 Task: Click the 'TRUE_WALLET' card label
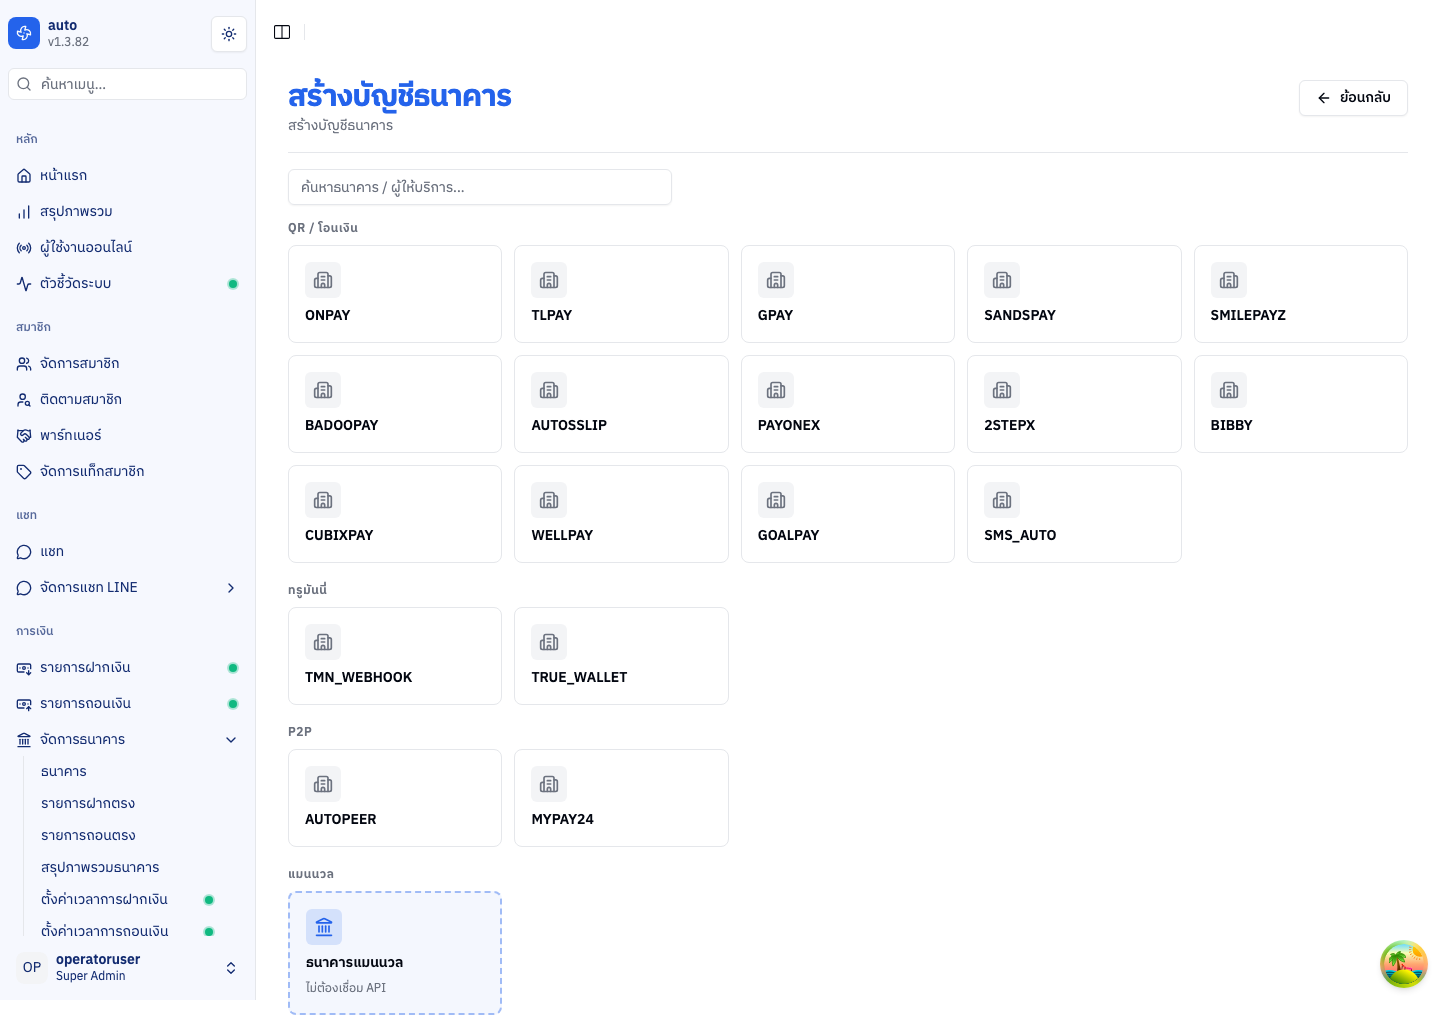[x=579, y=677]
